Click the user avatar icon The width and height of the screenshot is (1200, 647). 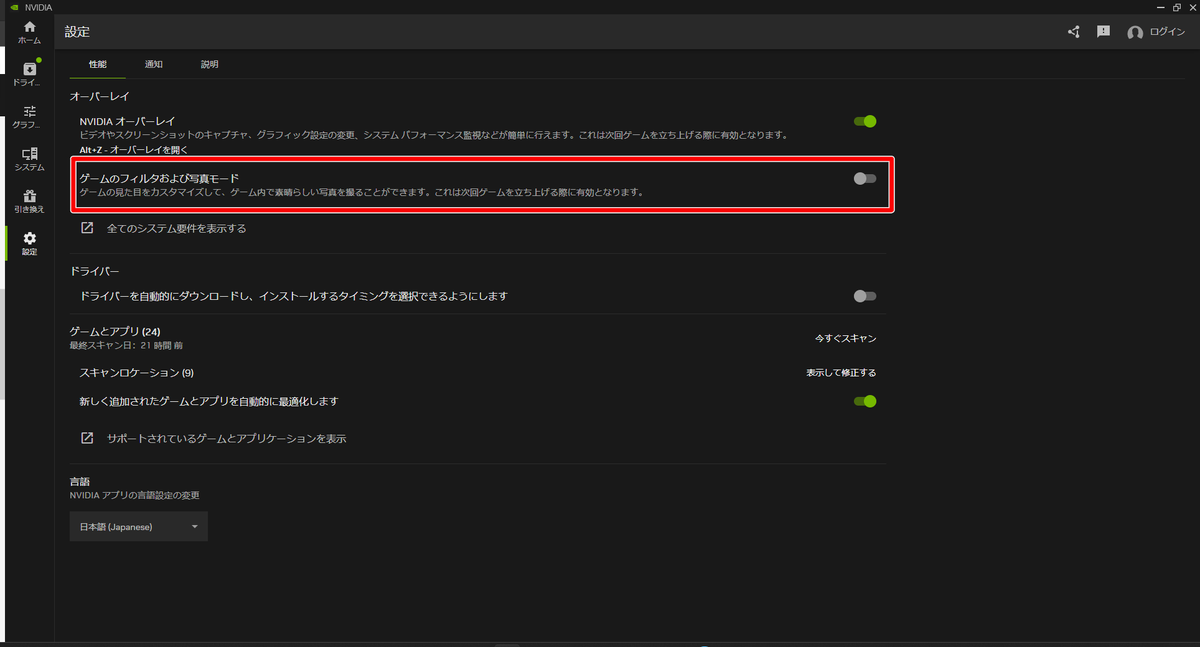click(x=1134, y=33)
